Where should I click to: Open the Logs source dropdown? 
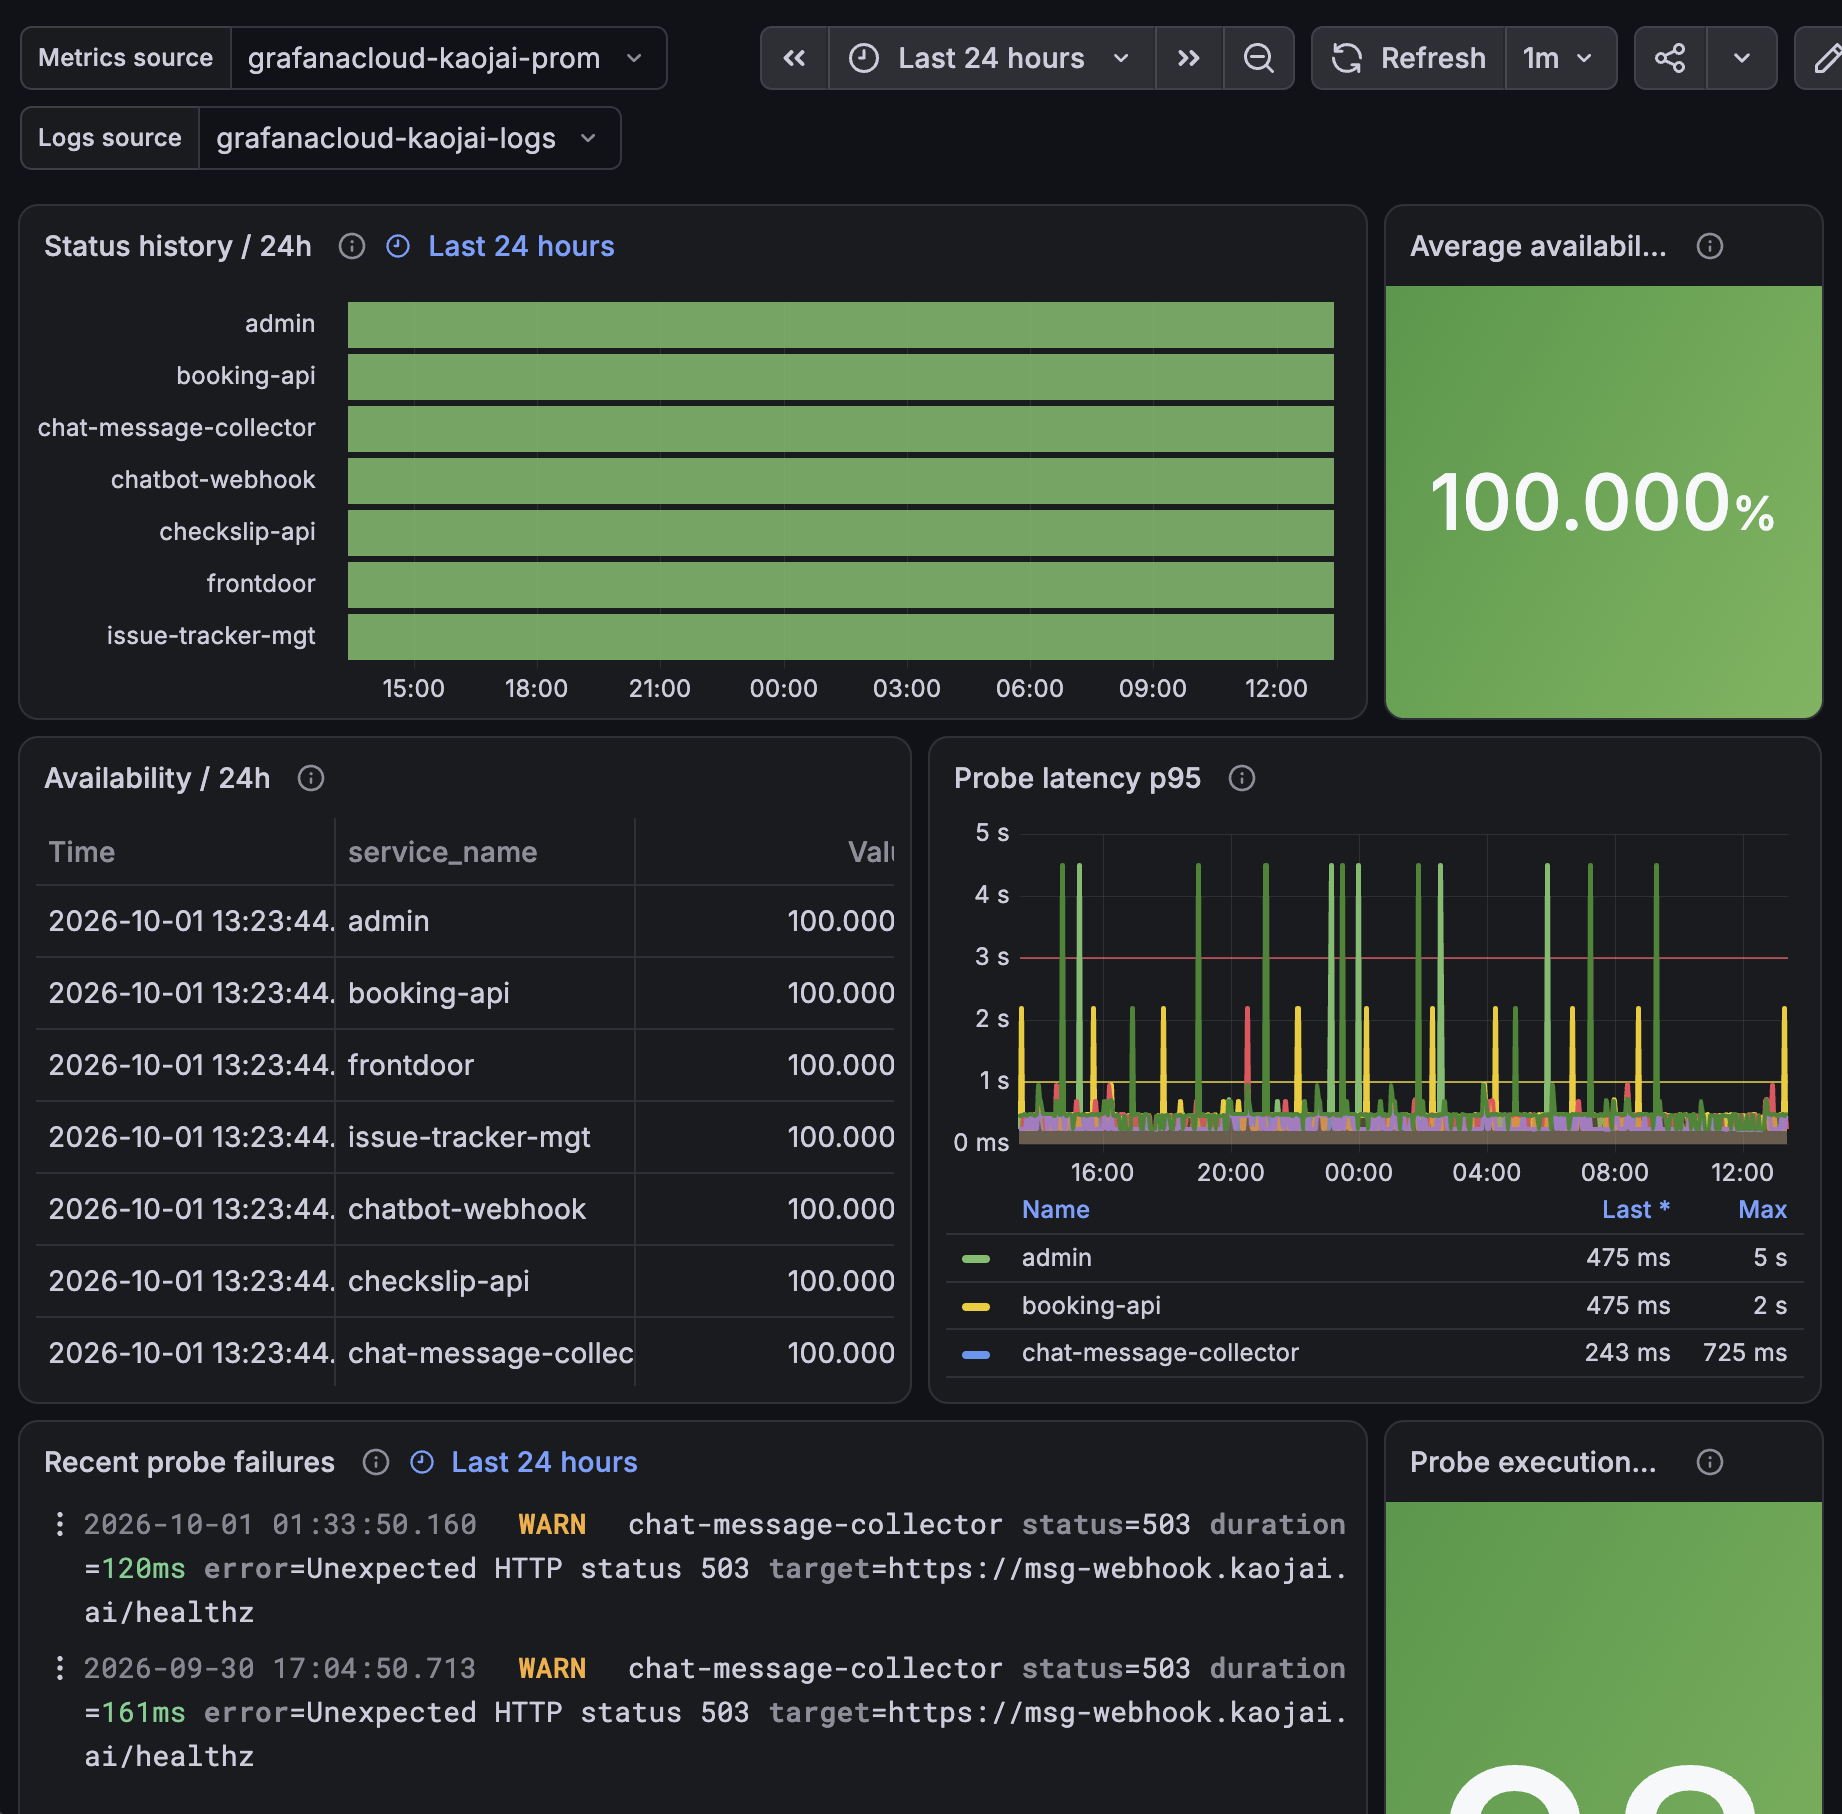408,138
